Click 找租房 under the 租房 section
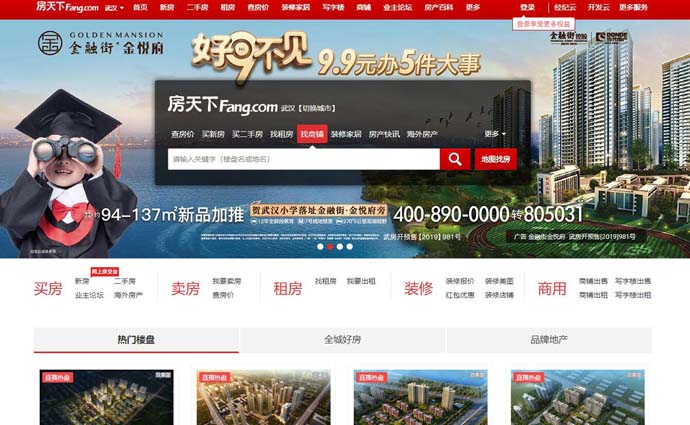Image resolution: width=690 pixels, height=425 pixels. click(326, 281)
